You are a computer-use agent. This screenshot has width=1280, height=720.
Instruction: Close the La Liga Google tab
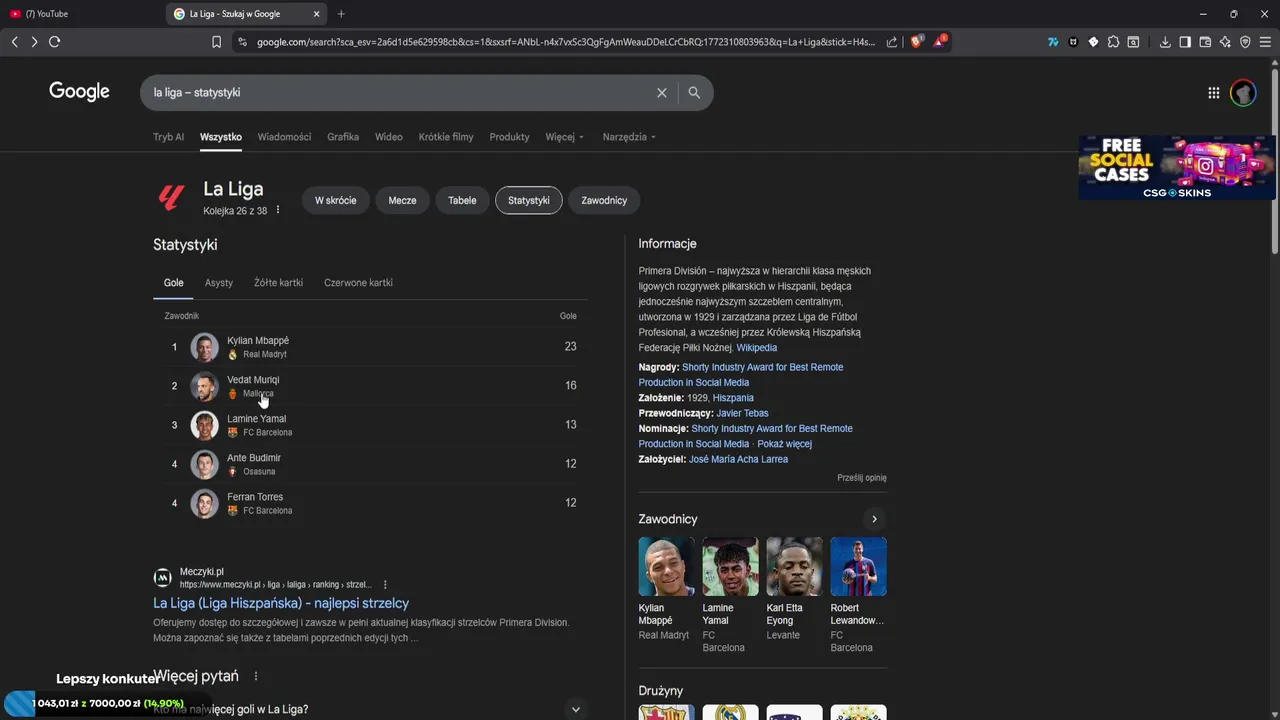[316, 14]
